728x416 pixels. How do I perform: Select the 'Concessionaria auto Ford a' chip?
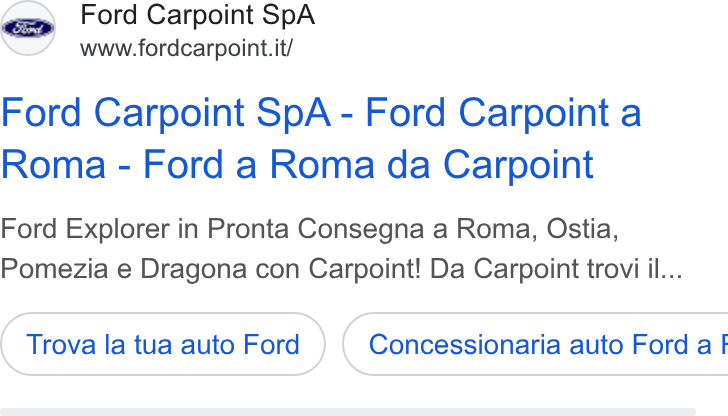click(x=535, y=344)
